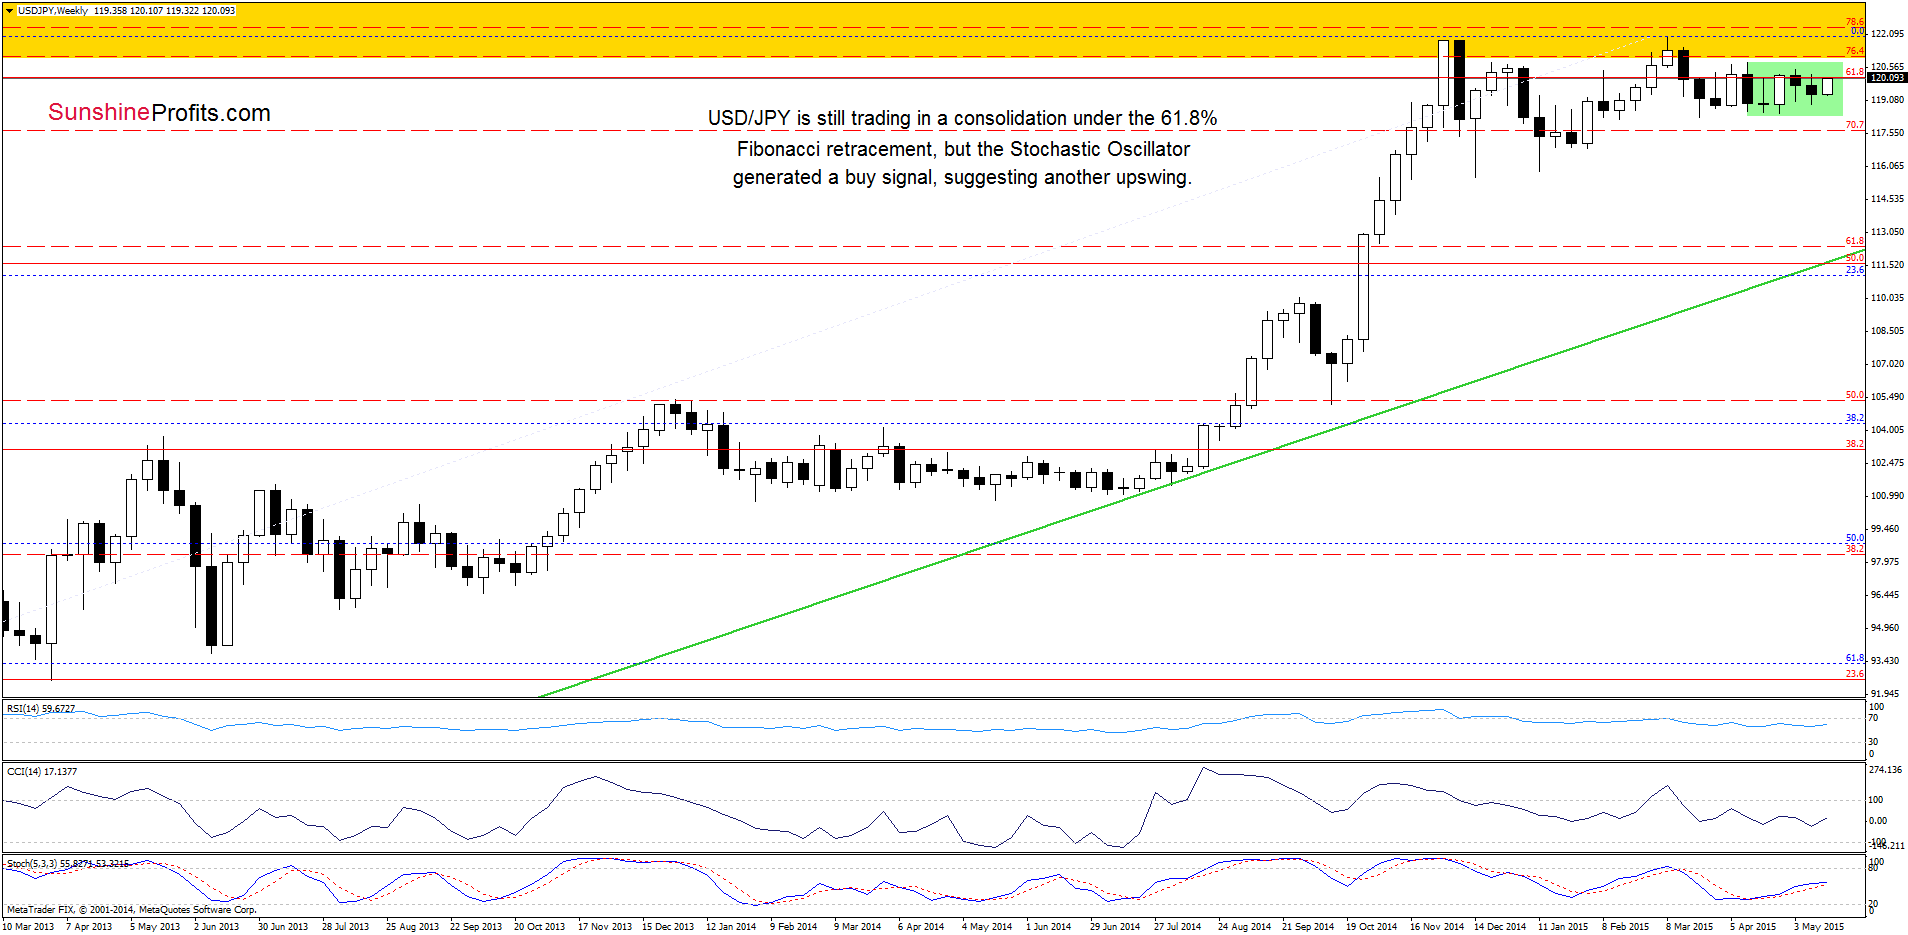Viewport: 1908px width, 935px height.
Task: Click the OHLC values 119.358 120.107 119.322 120.093
Action: [165, 11]
